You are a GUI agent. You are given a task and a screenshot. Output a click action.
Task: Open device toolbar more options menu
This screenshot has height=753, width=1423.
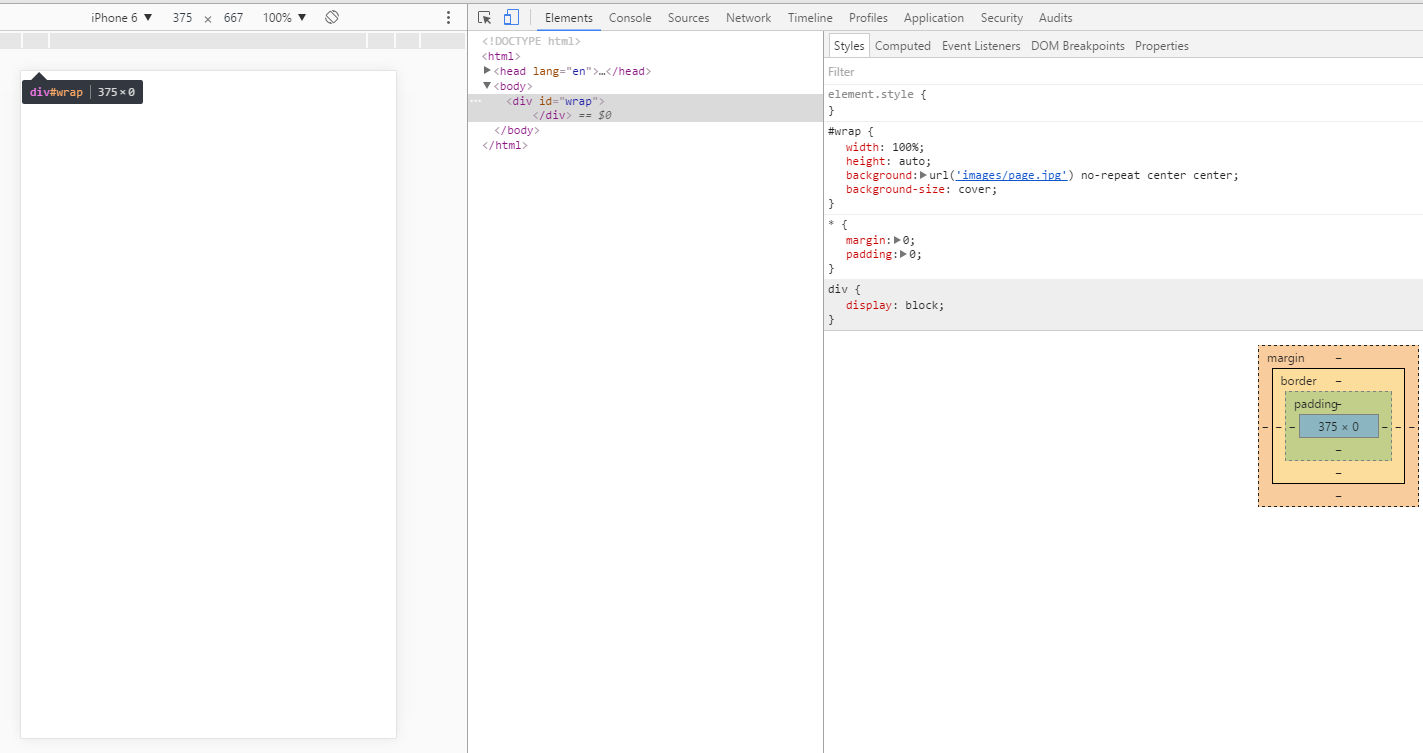pyautogui.click(x=448, y=18)
